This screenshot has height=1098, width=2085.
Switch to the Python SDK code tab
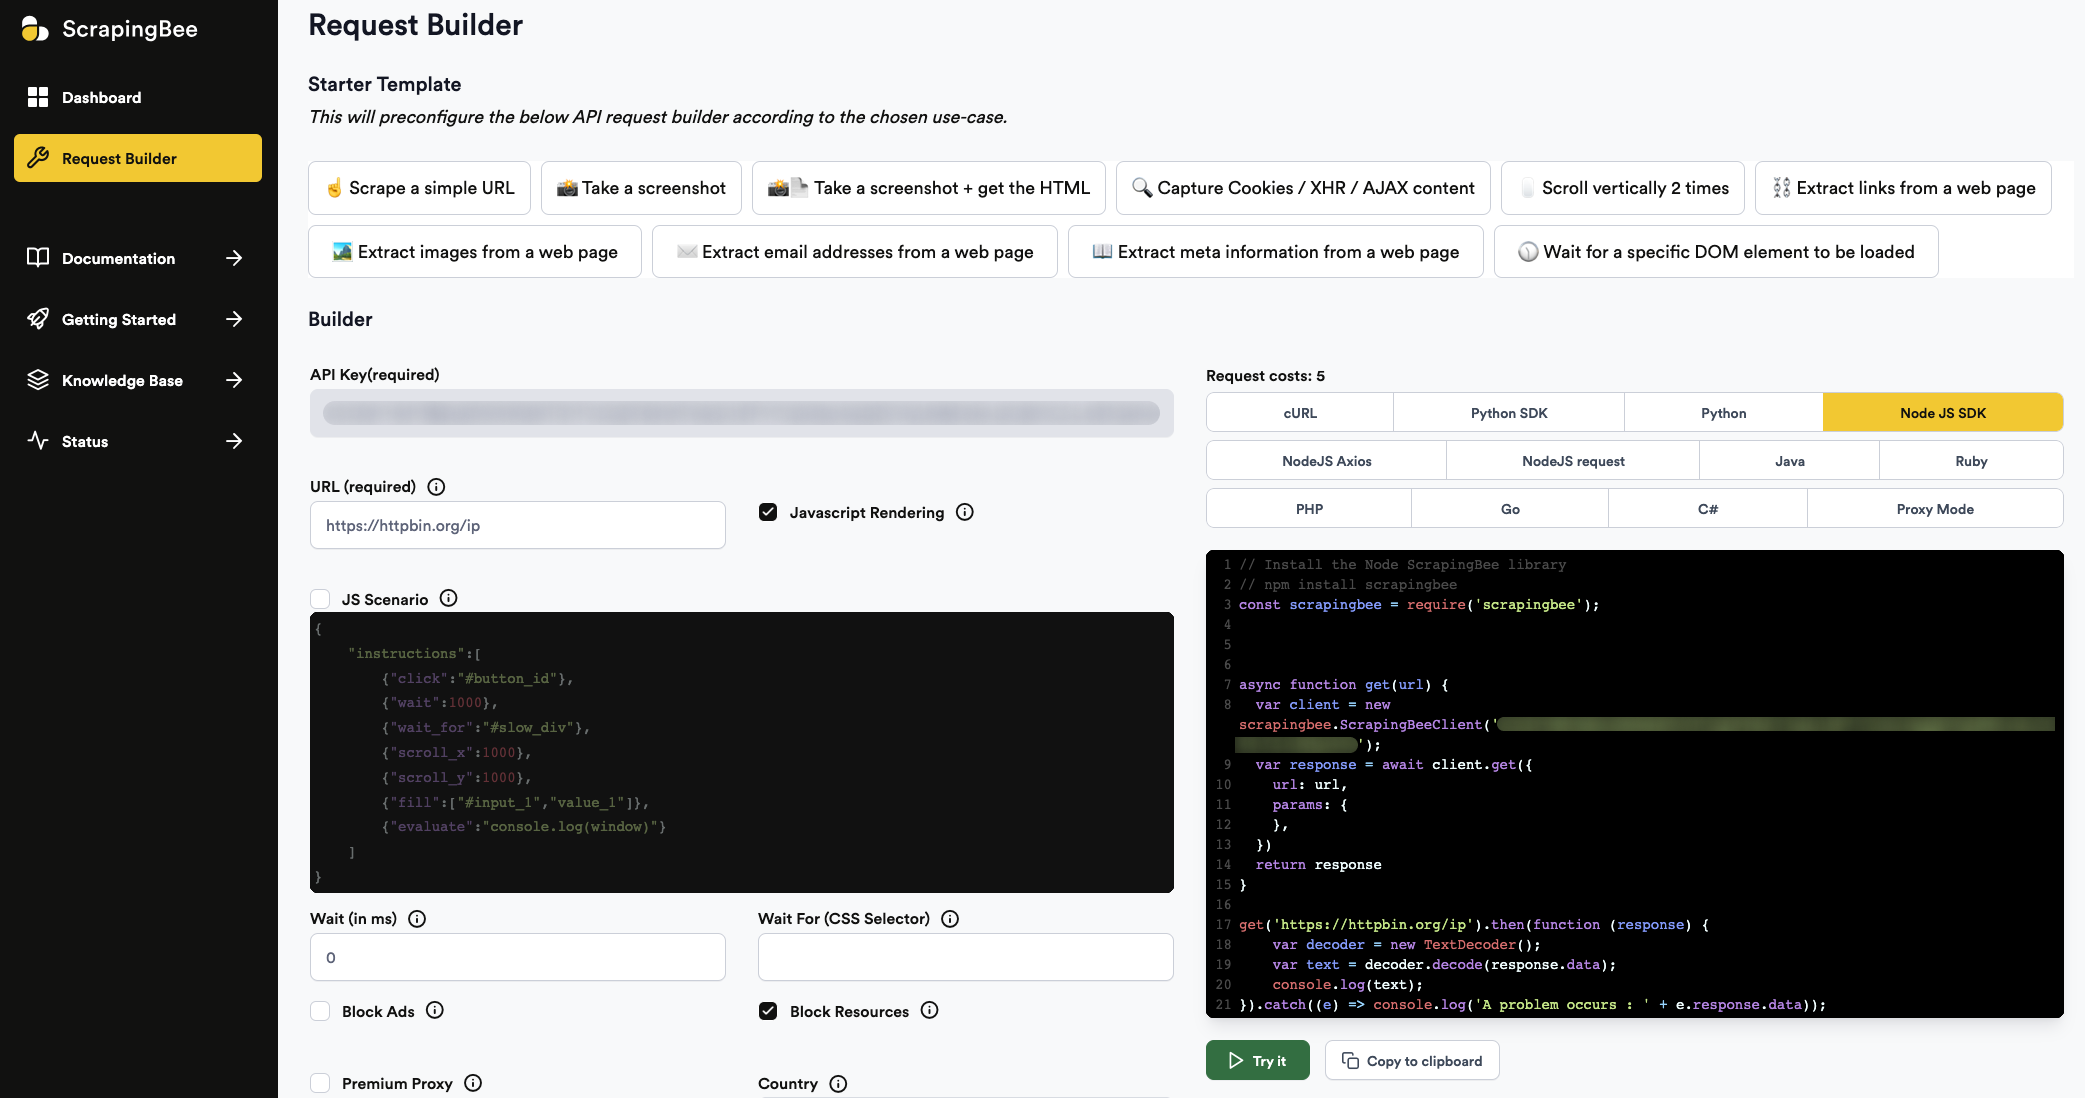[x=1507, y=412]
